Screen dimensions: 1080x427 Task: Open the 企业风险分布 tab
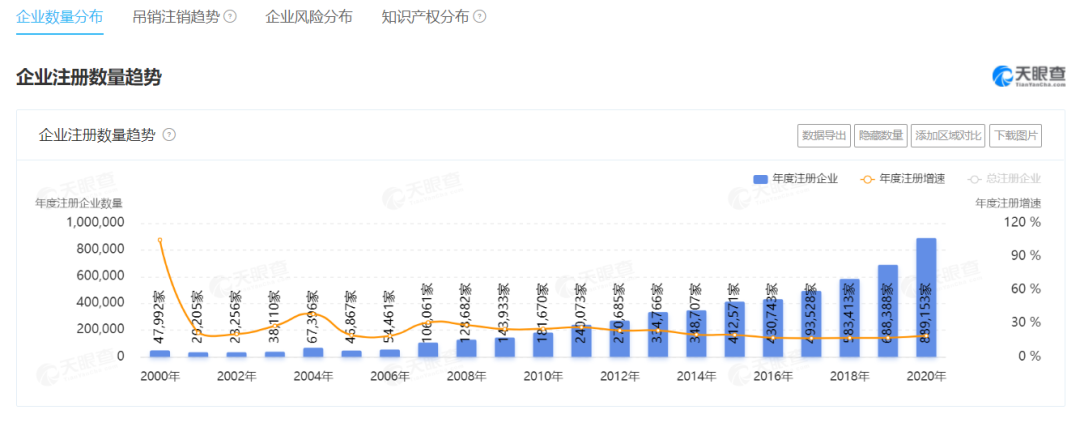tap(308, 17)
